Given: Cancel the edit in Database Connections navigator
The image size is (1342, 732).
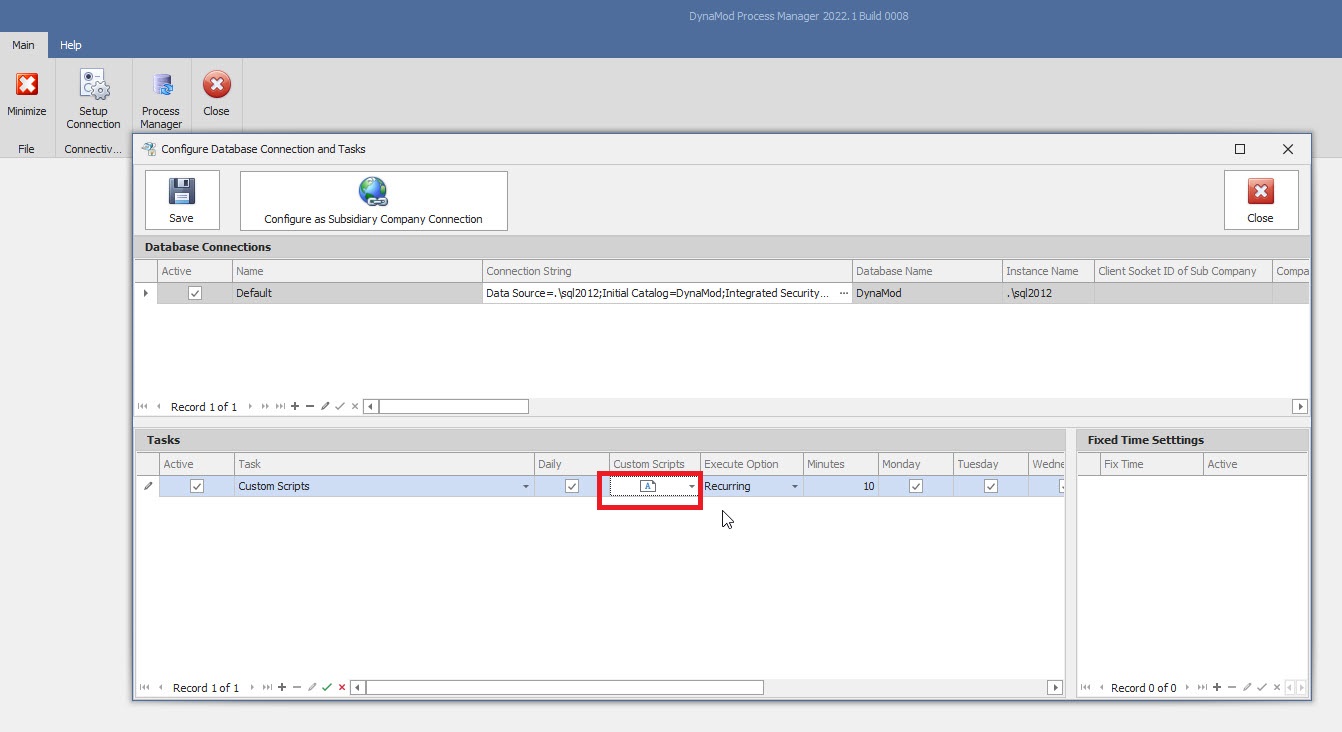Looking at the screenshot, I should pos(355,407).
